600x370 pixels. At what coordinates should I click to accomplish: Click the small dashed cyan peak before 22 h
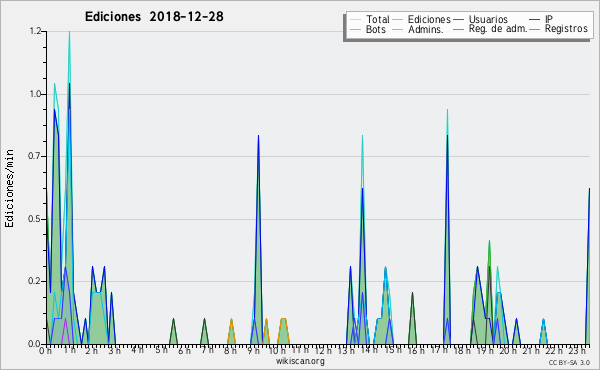pos(543,319)
